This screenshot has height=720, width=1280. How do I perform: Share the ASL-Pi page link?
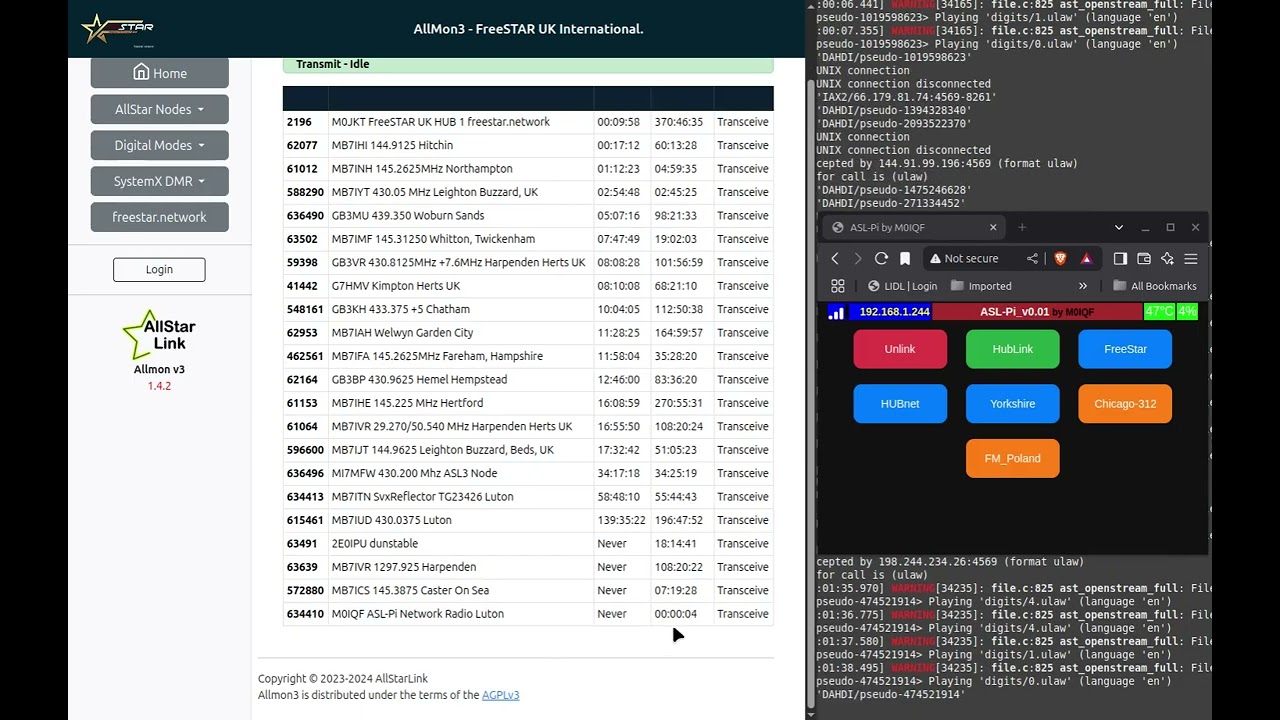click(x=1032, y=258)
